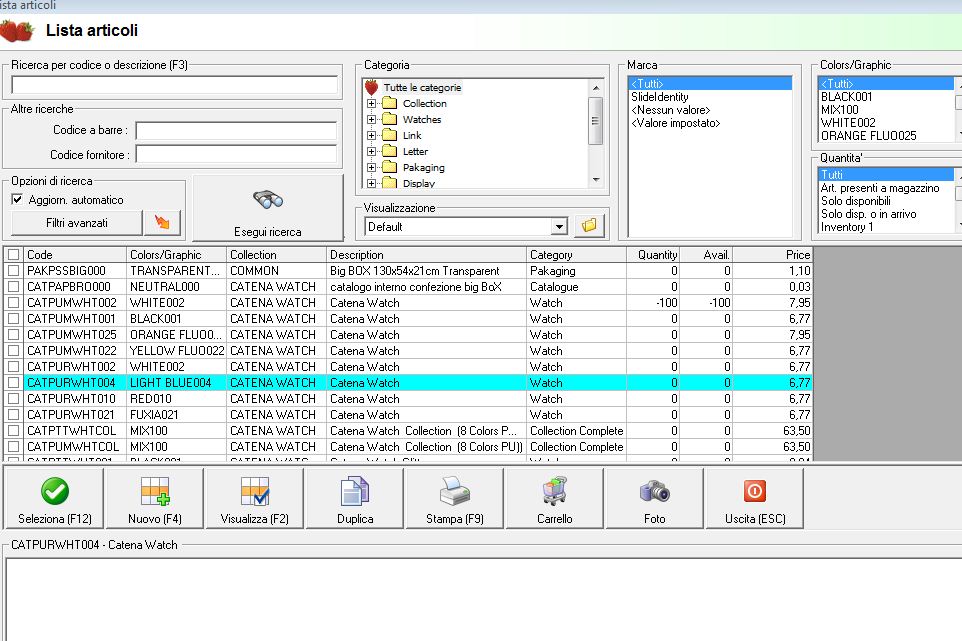The width and height of the screenshot is (962, 641).
Task: Click the category tree scroll-up arrow
Action: point(596,88)
